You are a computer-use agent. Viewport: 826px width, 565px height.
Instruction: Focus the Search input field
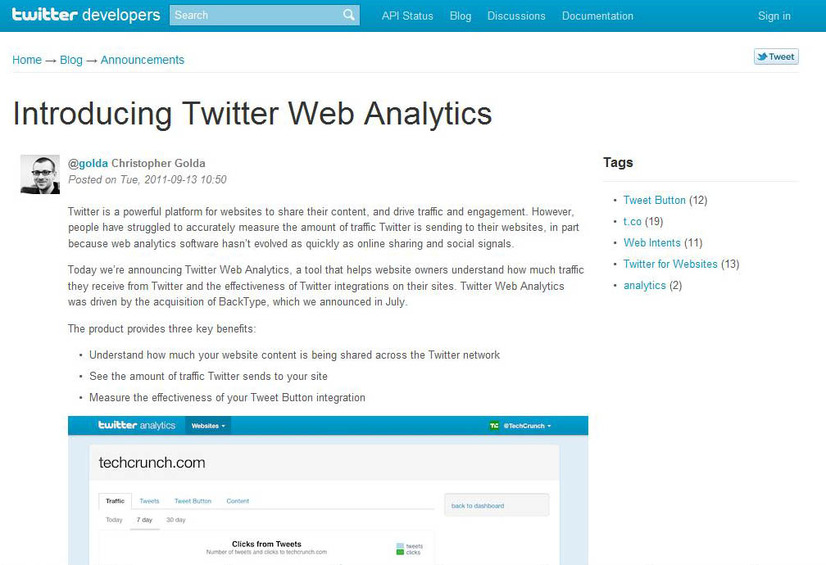257,15
